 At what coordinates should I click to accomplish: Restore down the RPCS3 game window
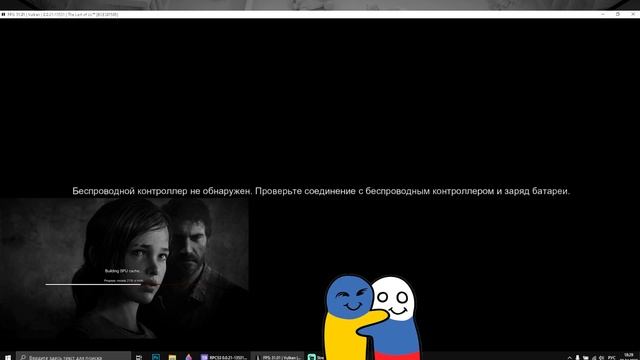[x=618, y=14]
